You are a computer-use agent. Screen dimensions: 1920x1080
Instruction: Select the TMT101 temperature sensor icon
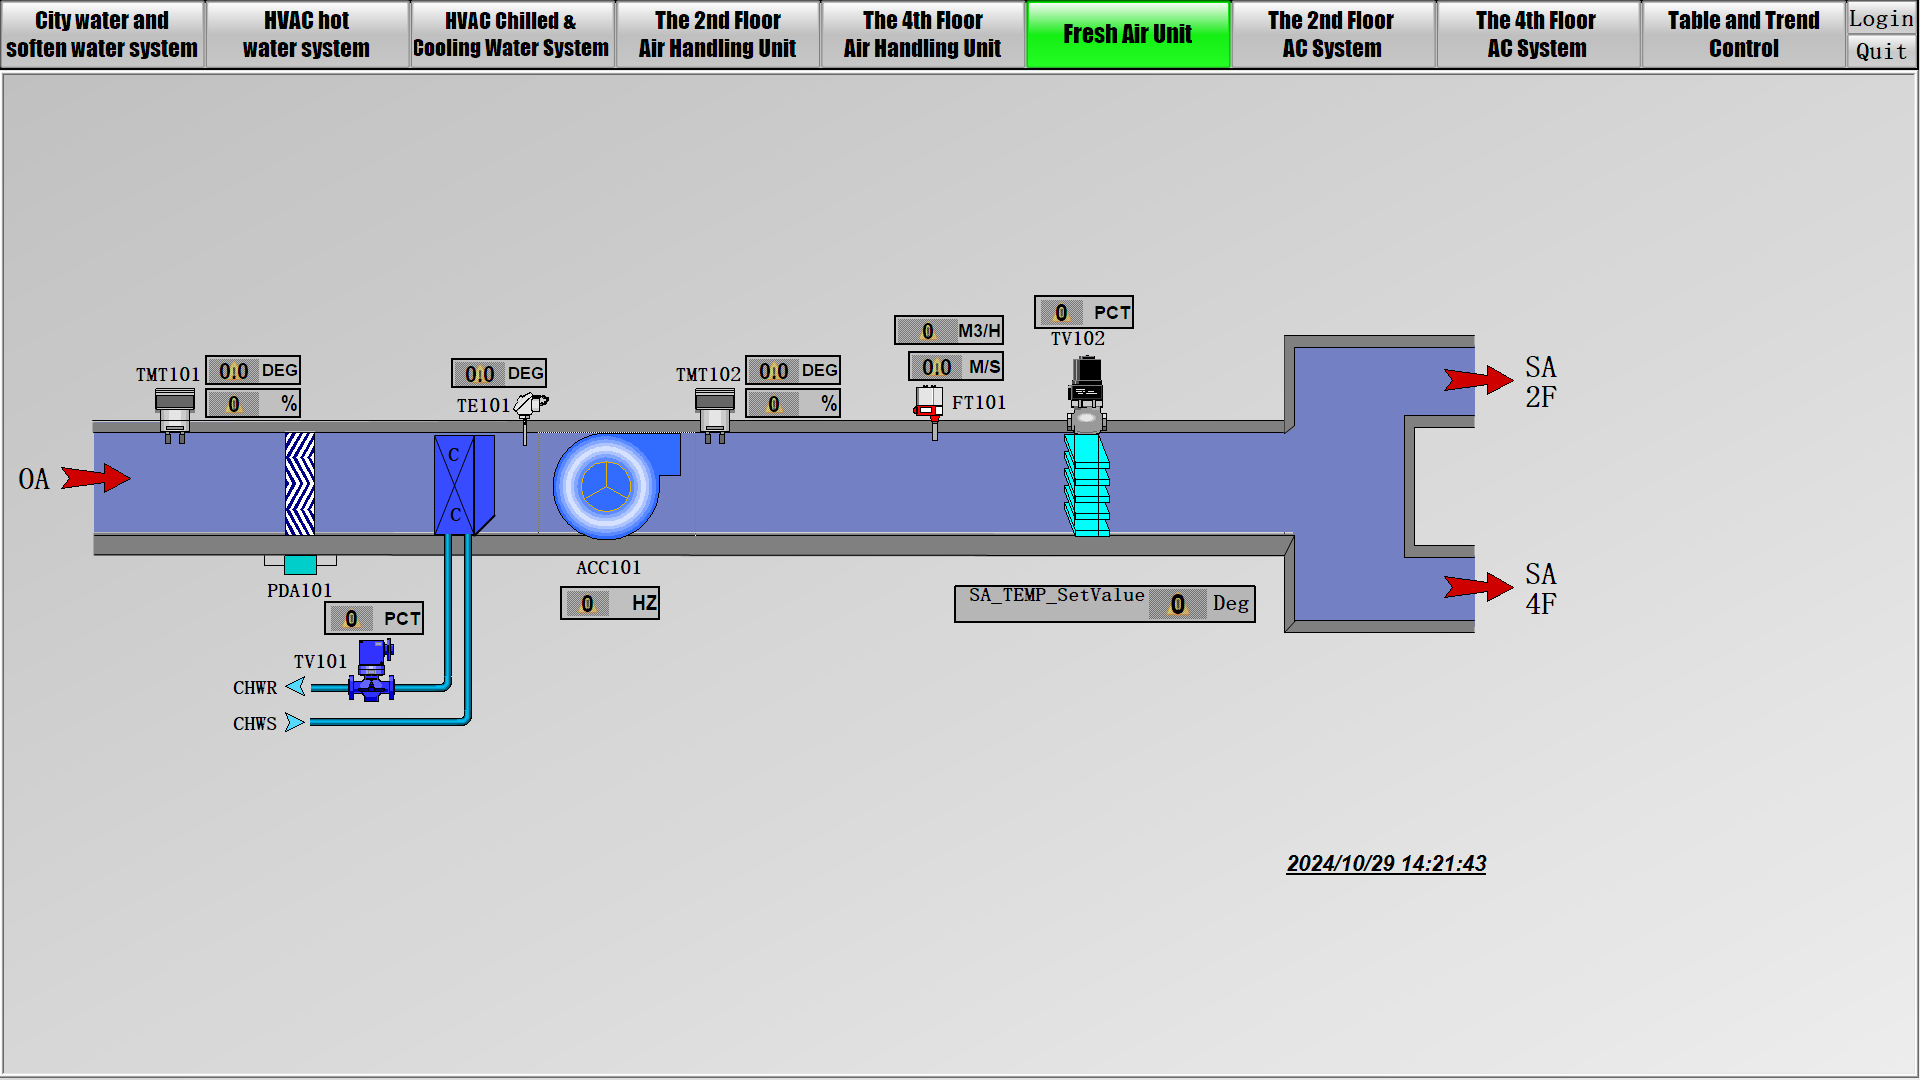(175, 412)
